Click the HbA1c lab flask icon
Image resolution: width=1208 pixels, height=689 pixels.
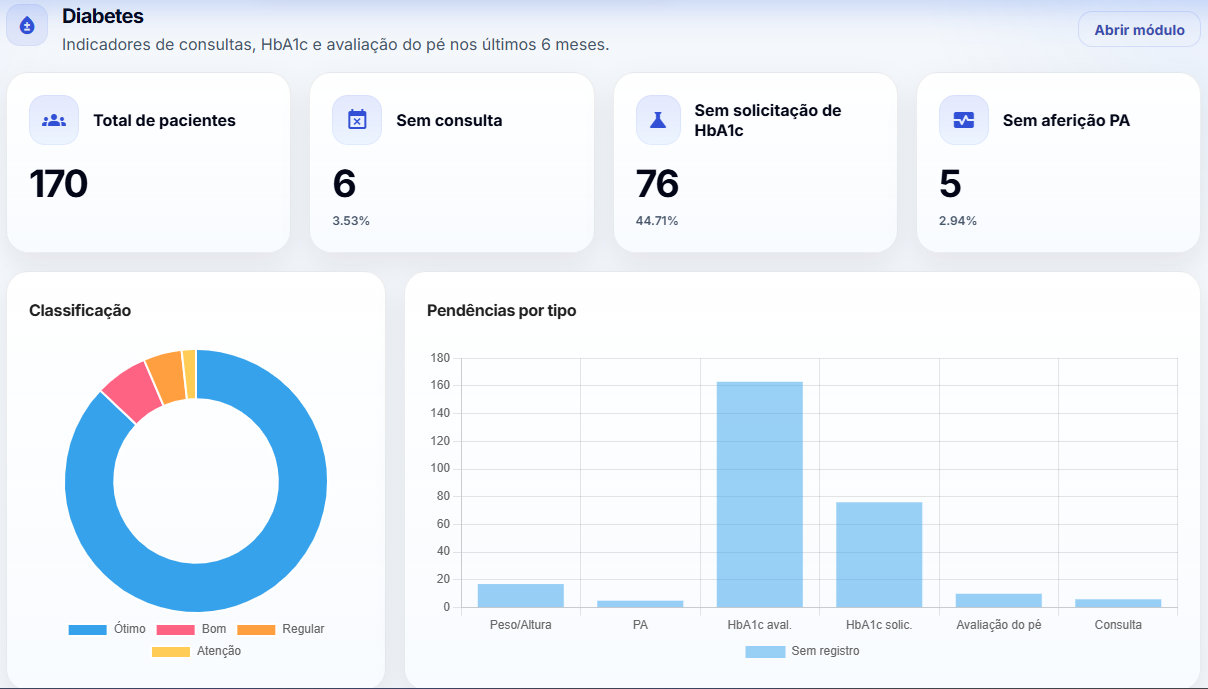[660, 120]
